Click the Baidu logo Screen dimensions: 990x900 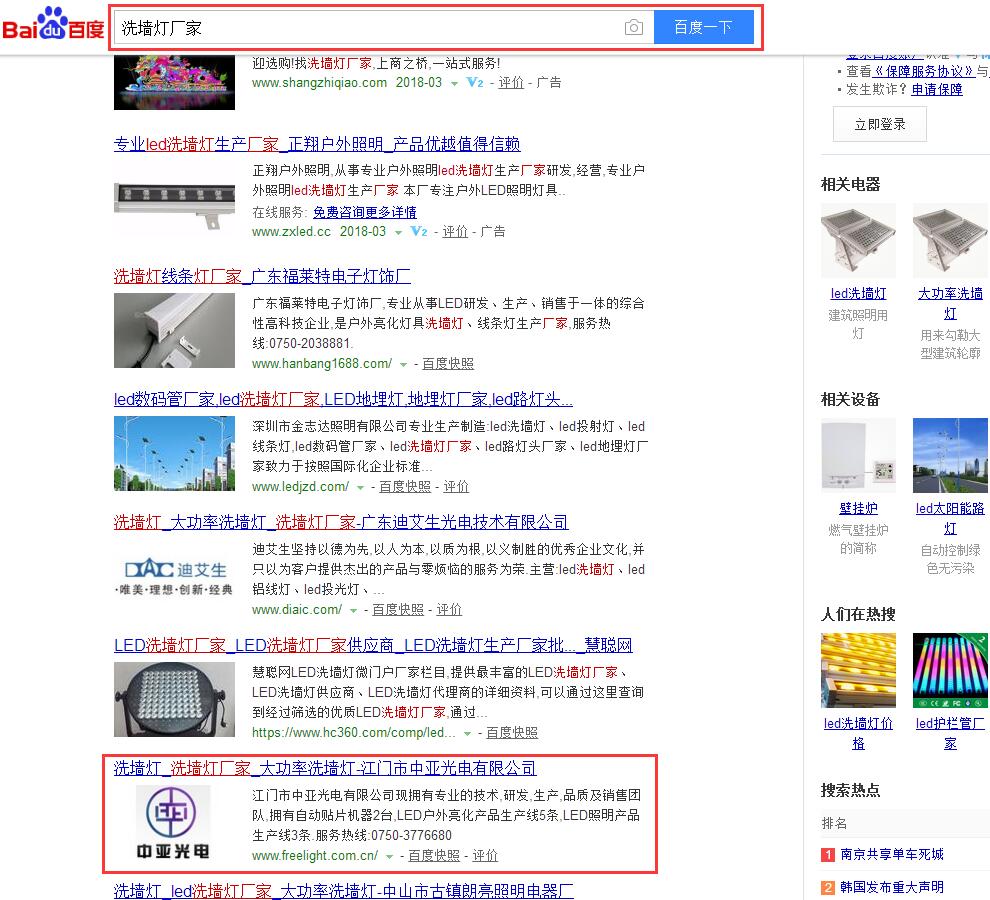click(53, 27)
